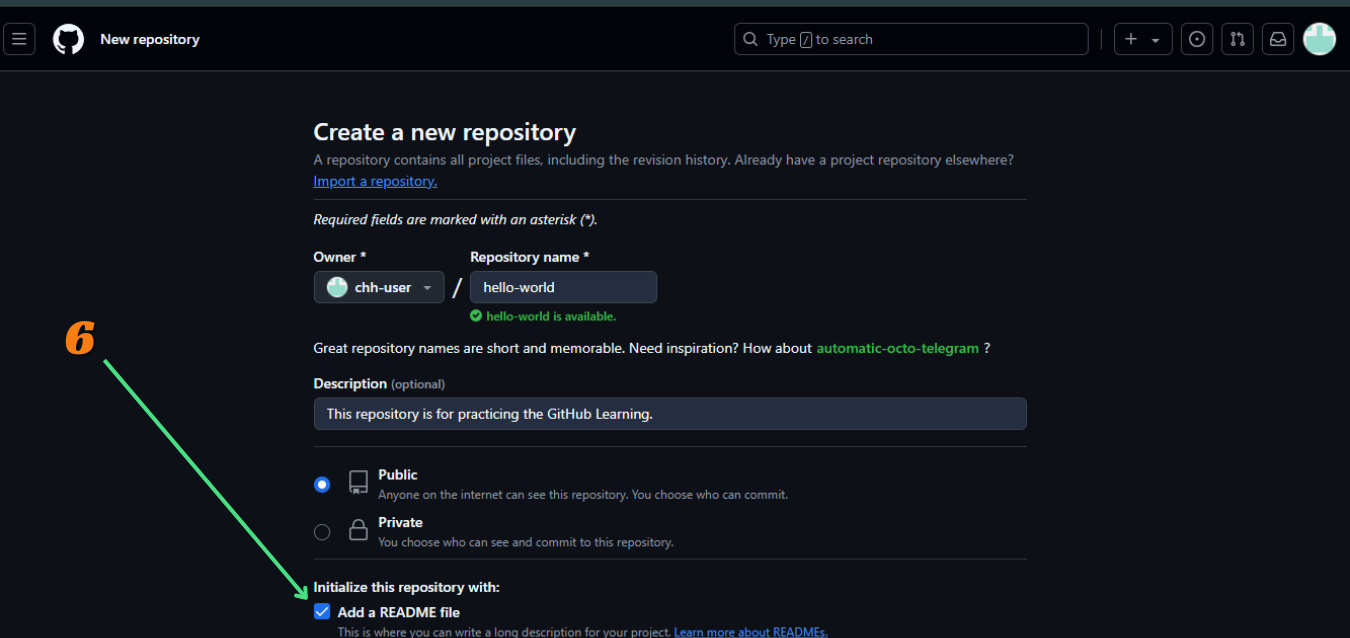The width and height of the screenshot is (1350, 638).
Task: Open the Issues icon in header
Action: (1197, 39)
